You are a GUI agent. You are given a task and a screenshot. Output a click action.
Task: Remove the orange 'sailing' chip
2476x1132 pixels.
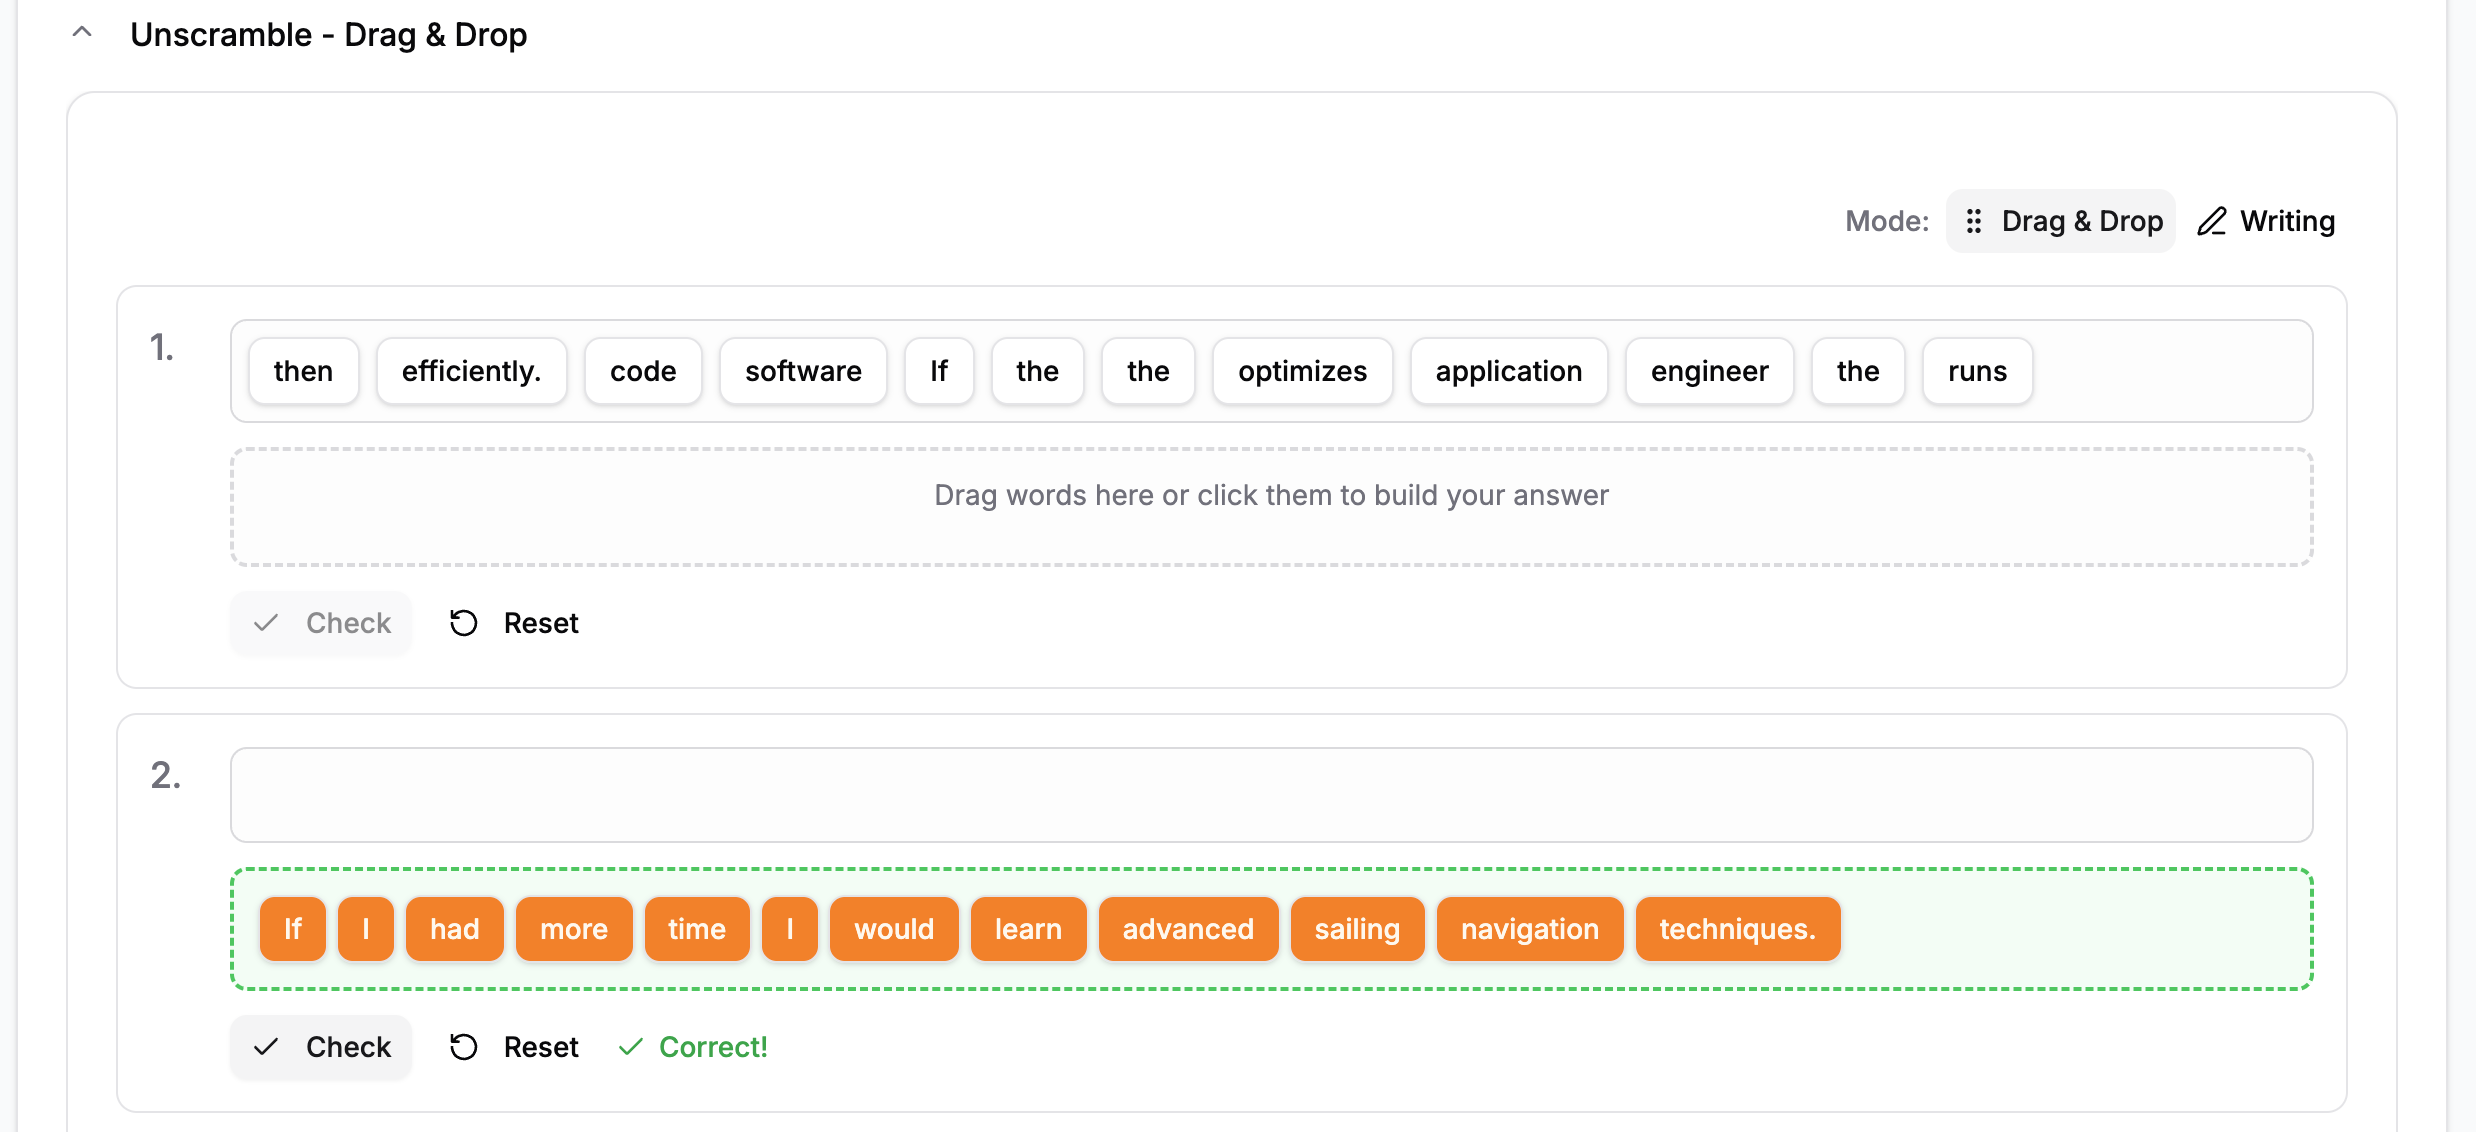pyautogui.click(x=1357, y=929)
